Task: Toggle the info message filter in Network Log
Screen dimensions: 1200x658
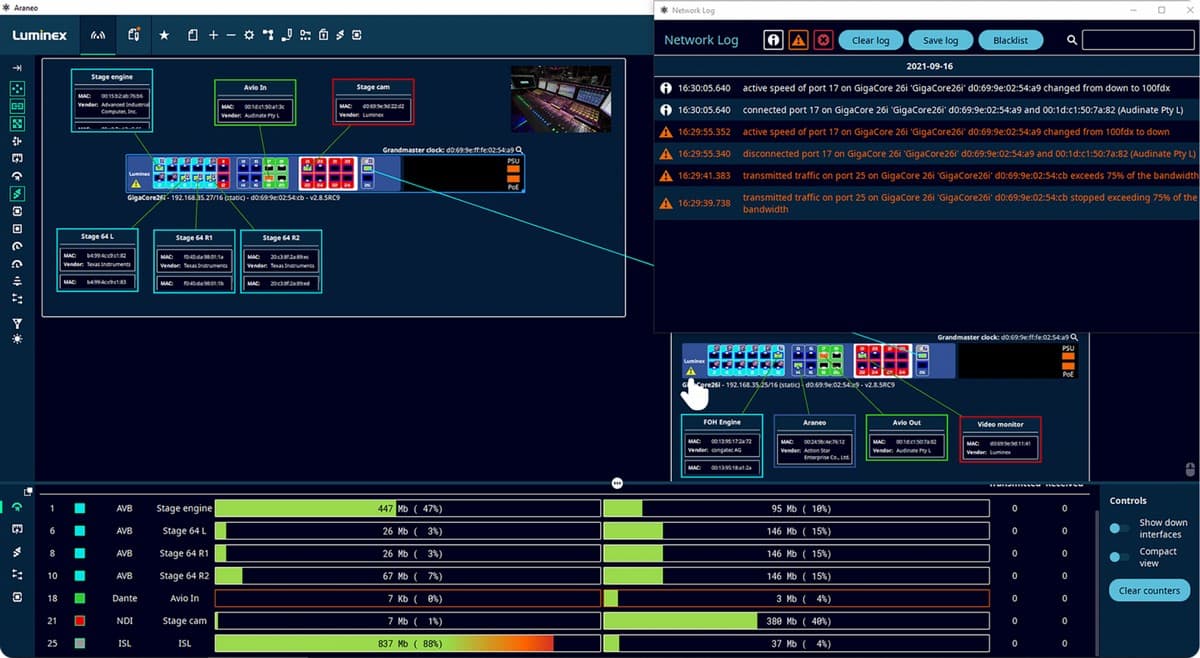Action: tap(773, 40)
